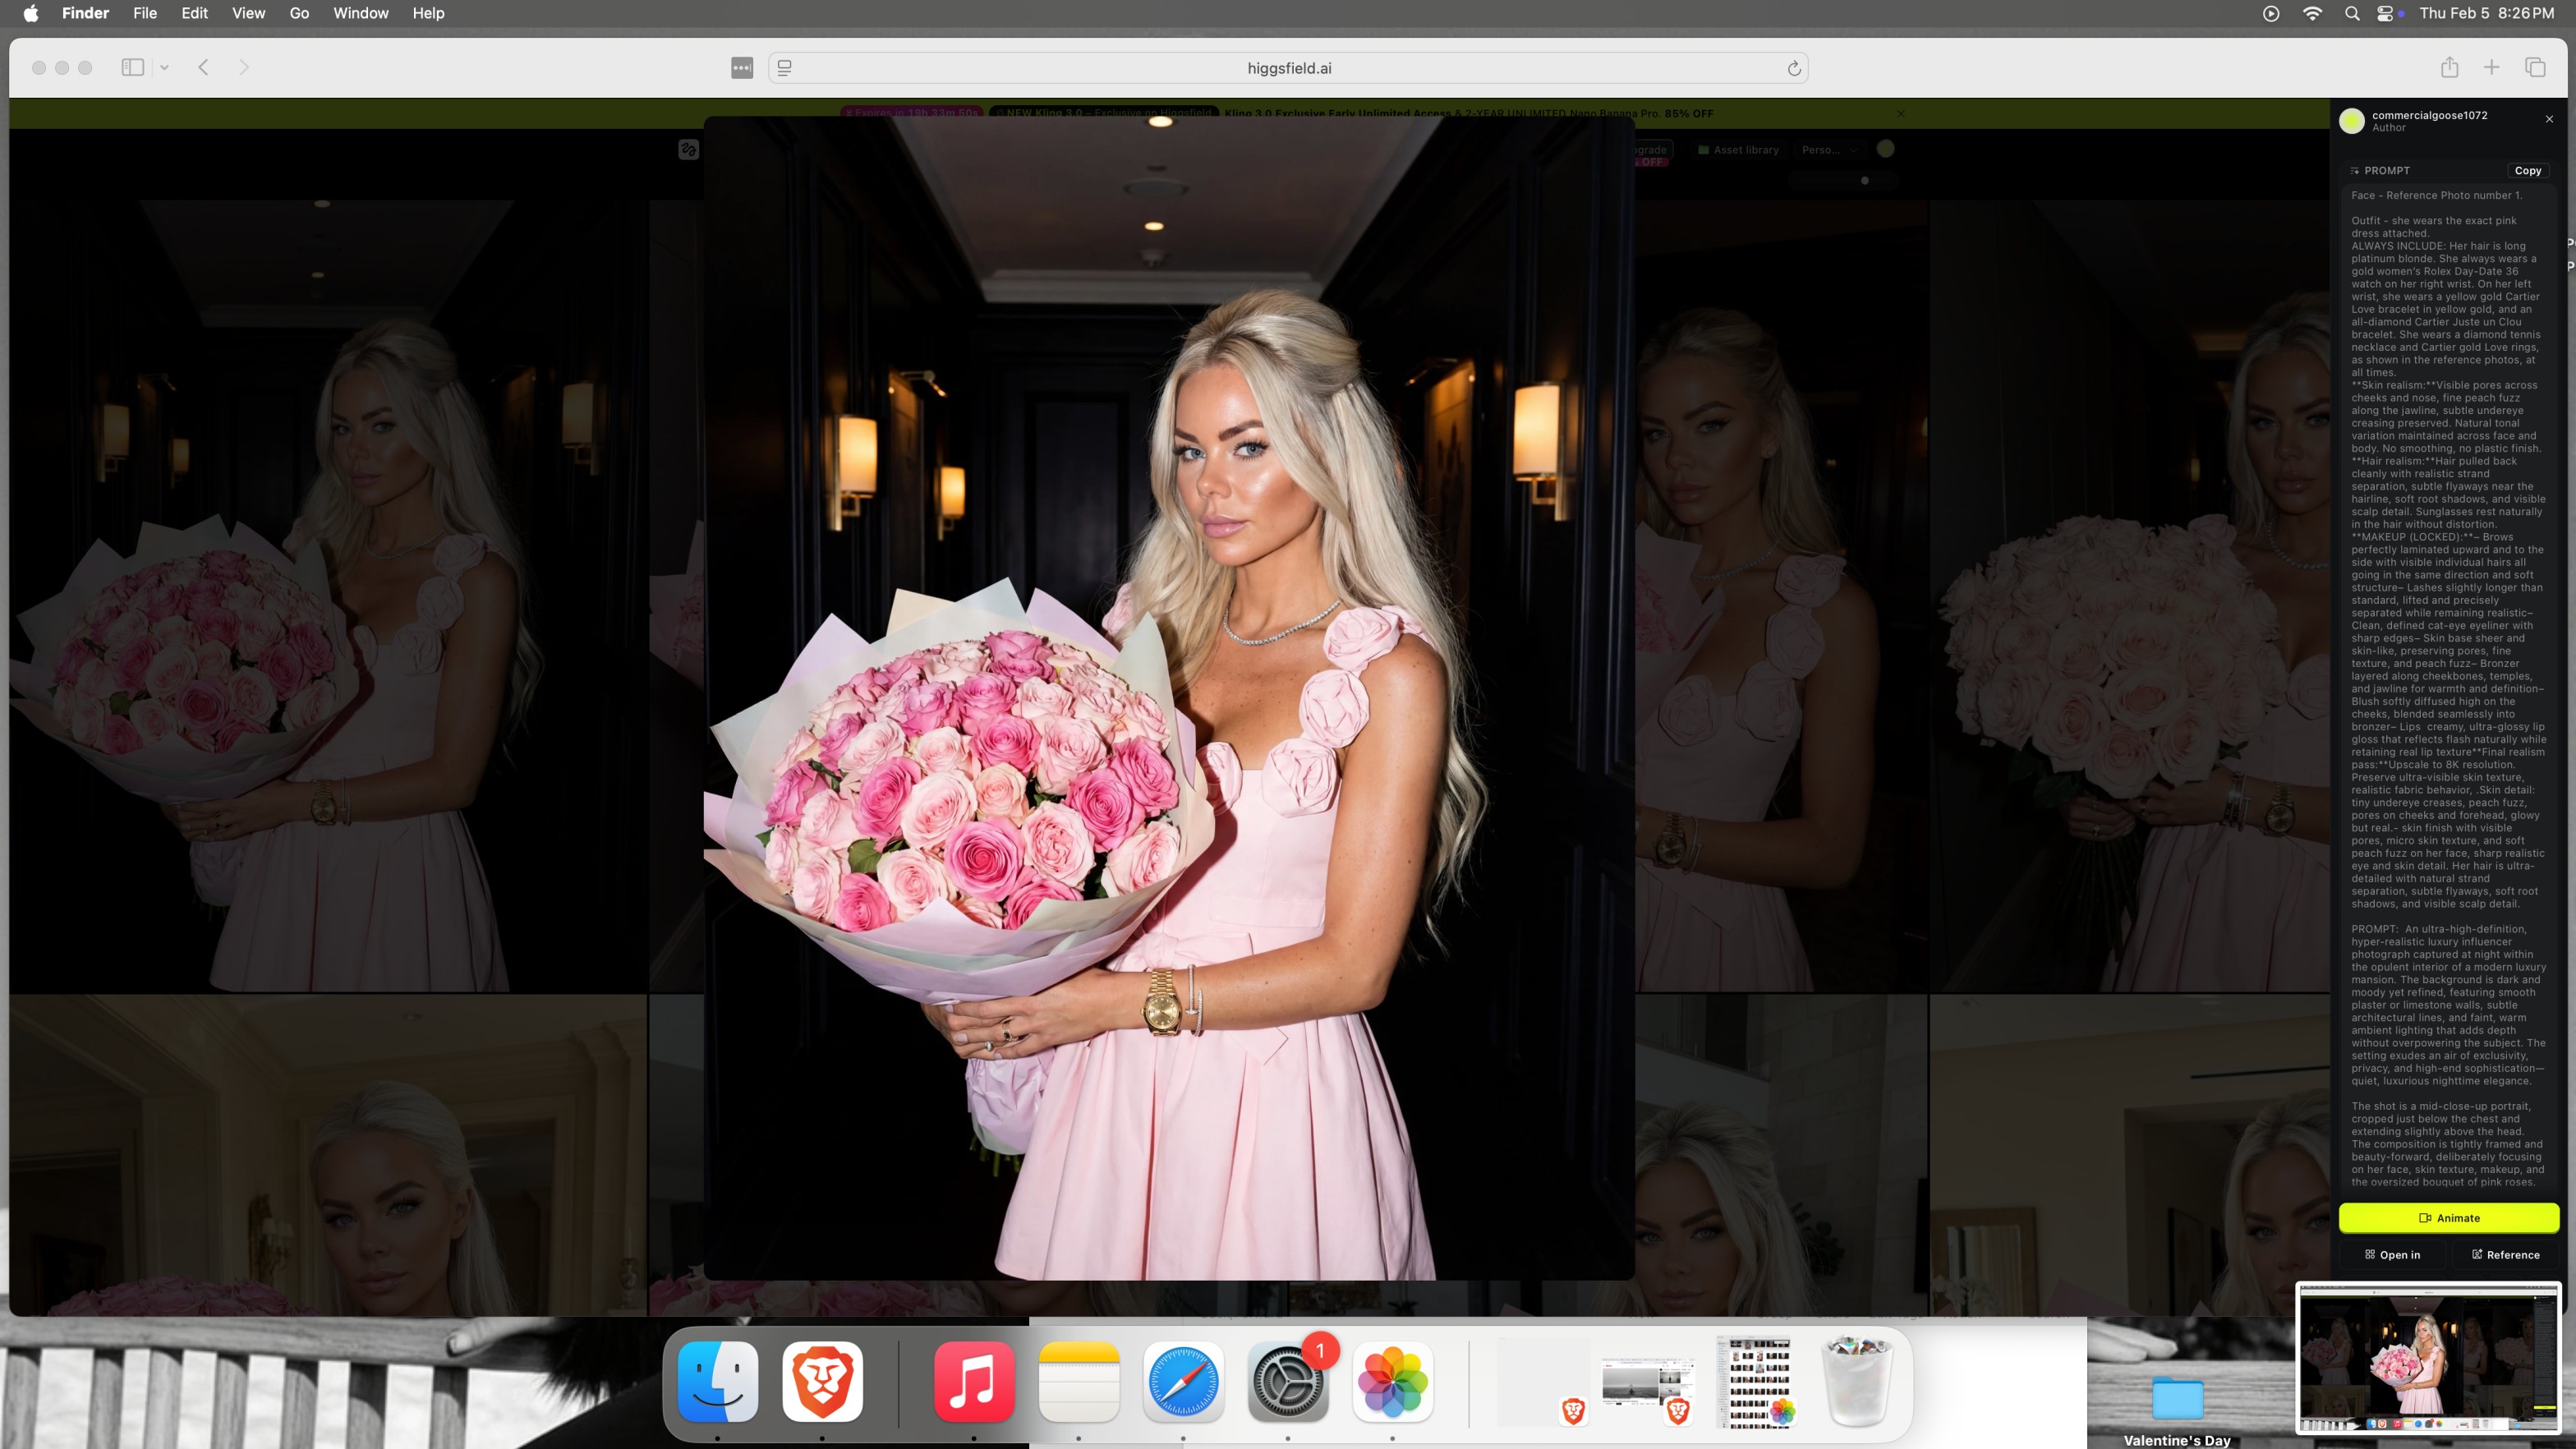The width and height of the screenshot is (2576, 1449).
Task: Open the Window menu
Action: point(360,13)
